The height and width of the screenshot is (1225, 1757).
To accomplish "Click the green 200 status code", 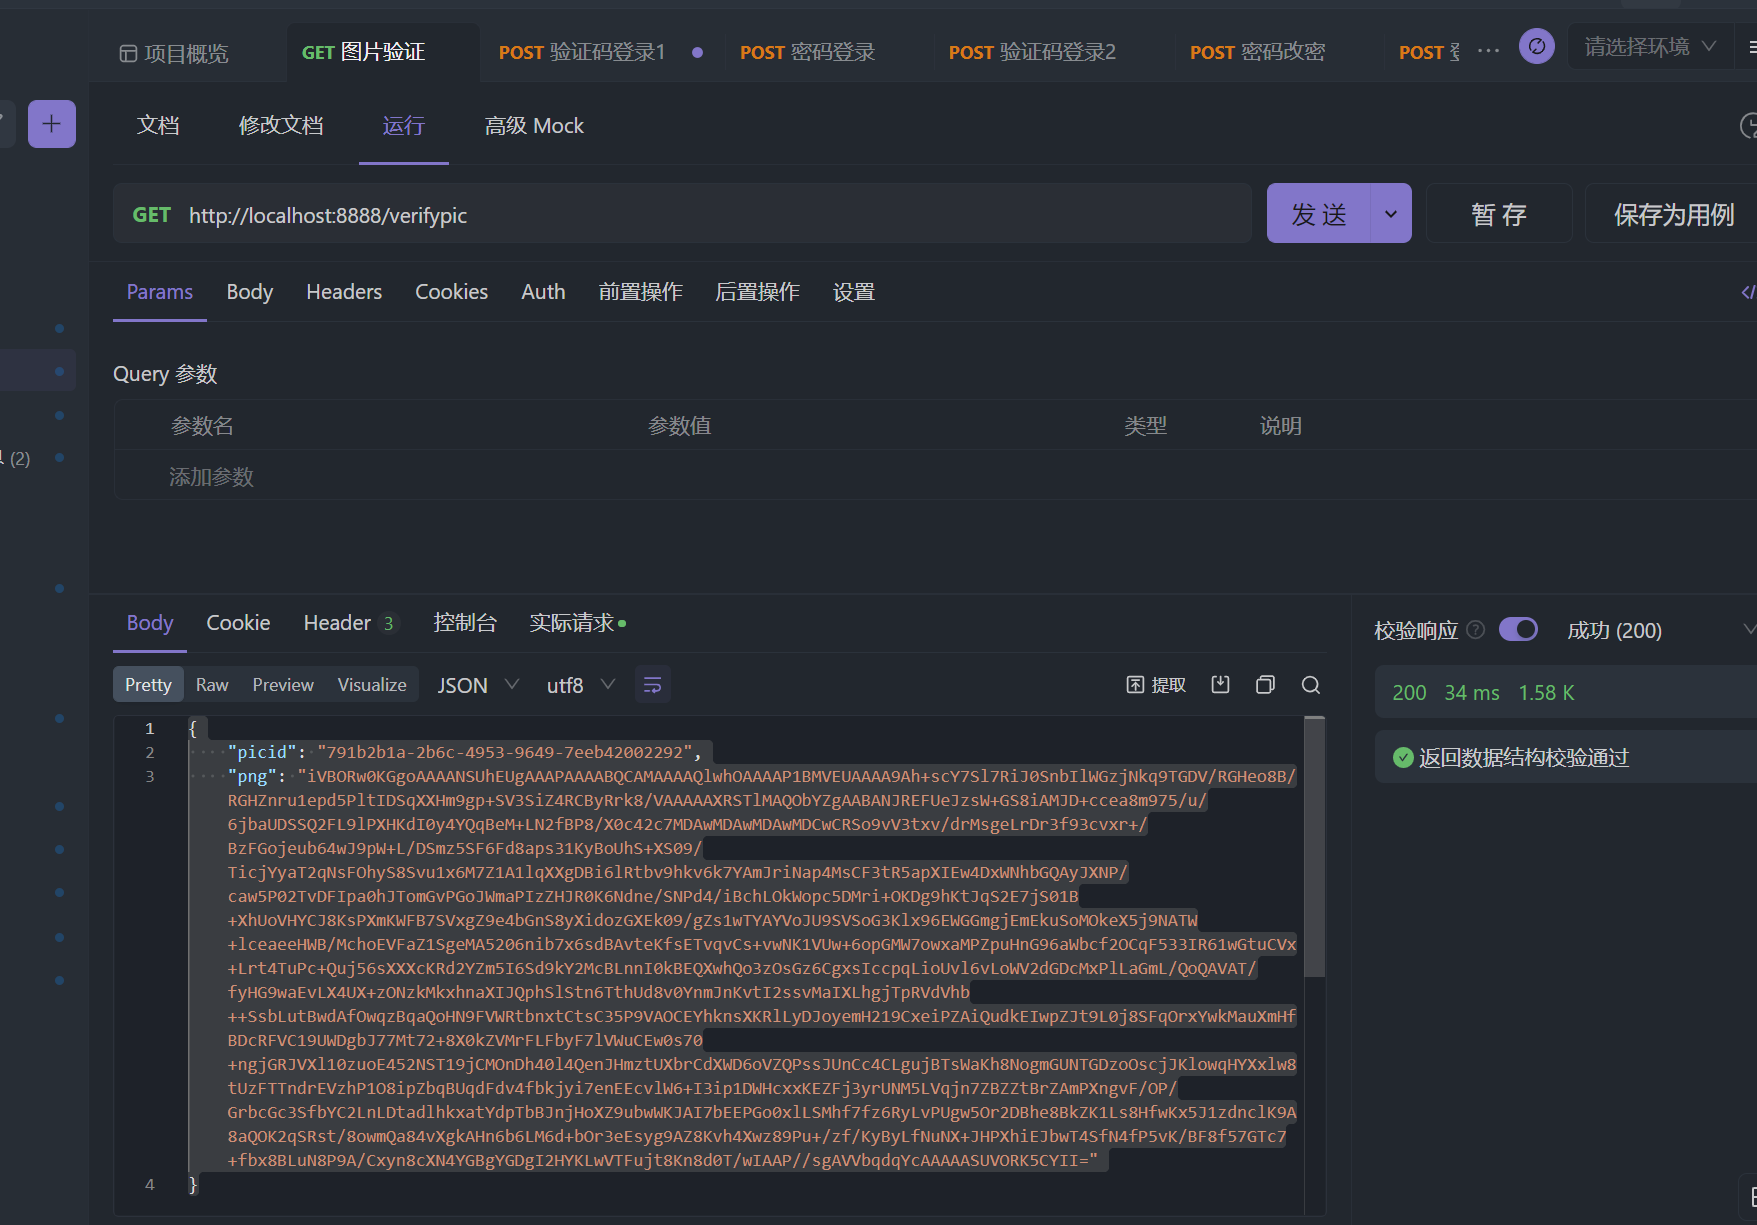I will coord(1409,693).
